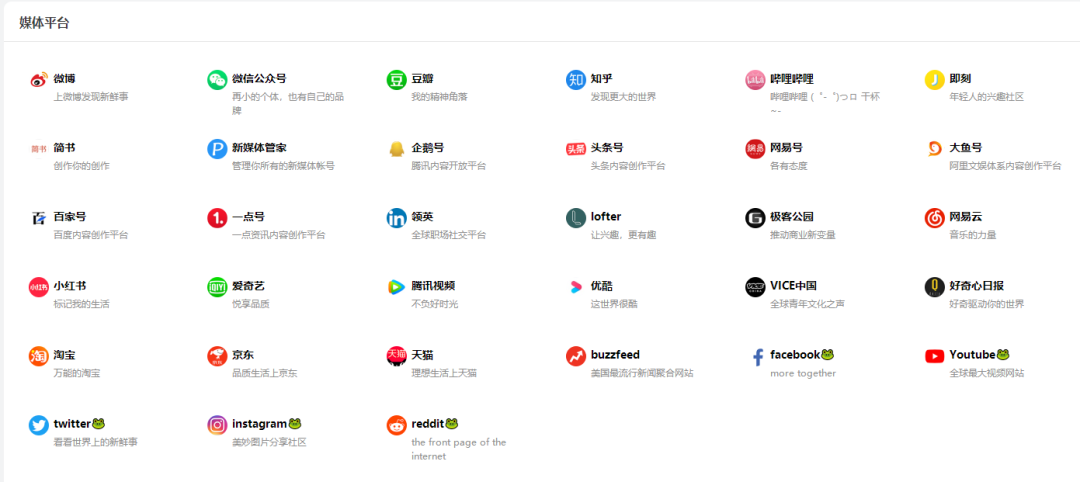The width and height of the screenshot is (1080, 482).
Task: Open the VICE中国 title link
Action: point(793,286)
